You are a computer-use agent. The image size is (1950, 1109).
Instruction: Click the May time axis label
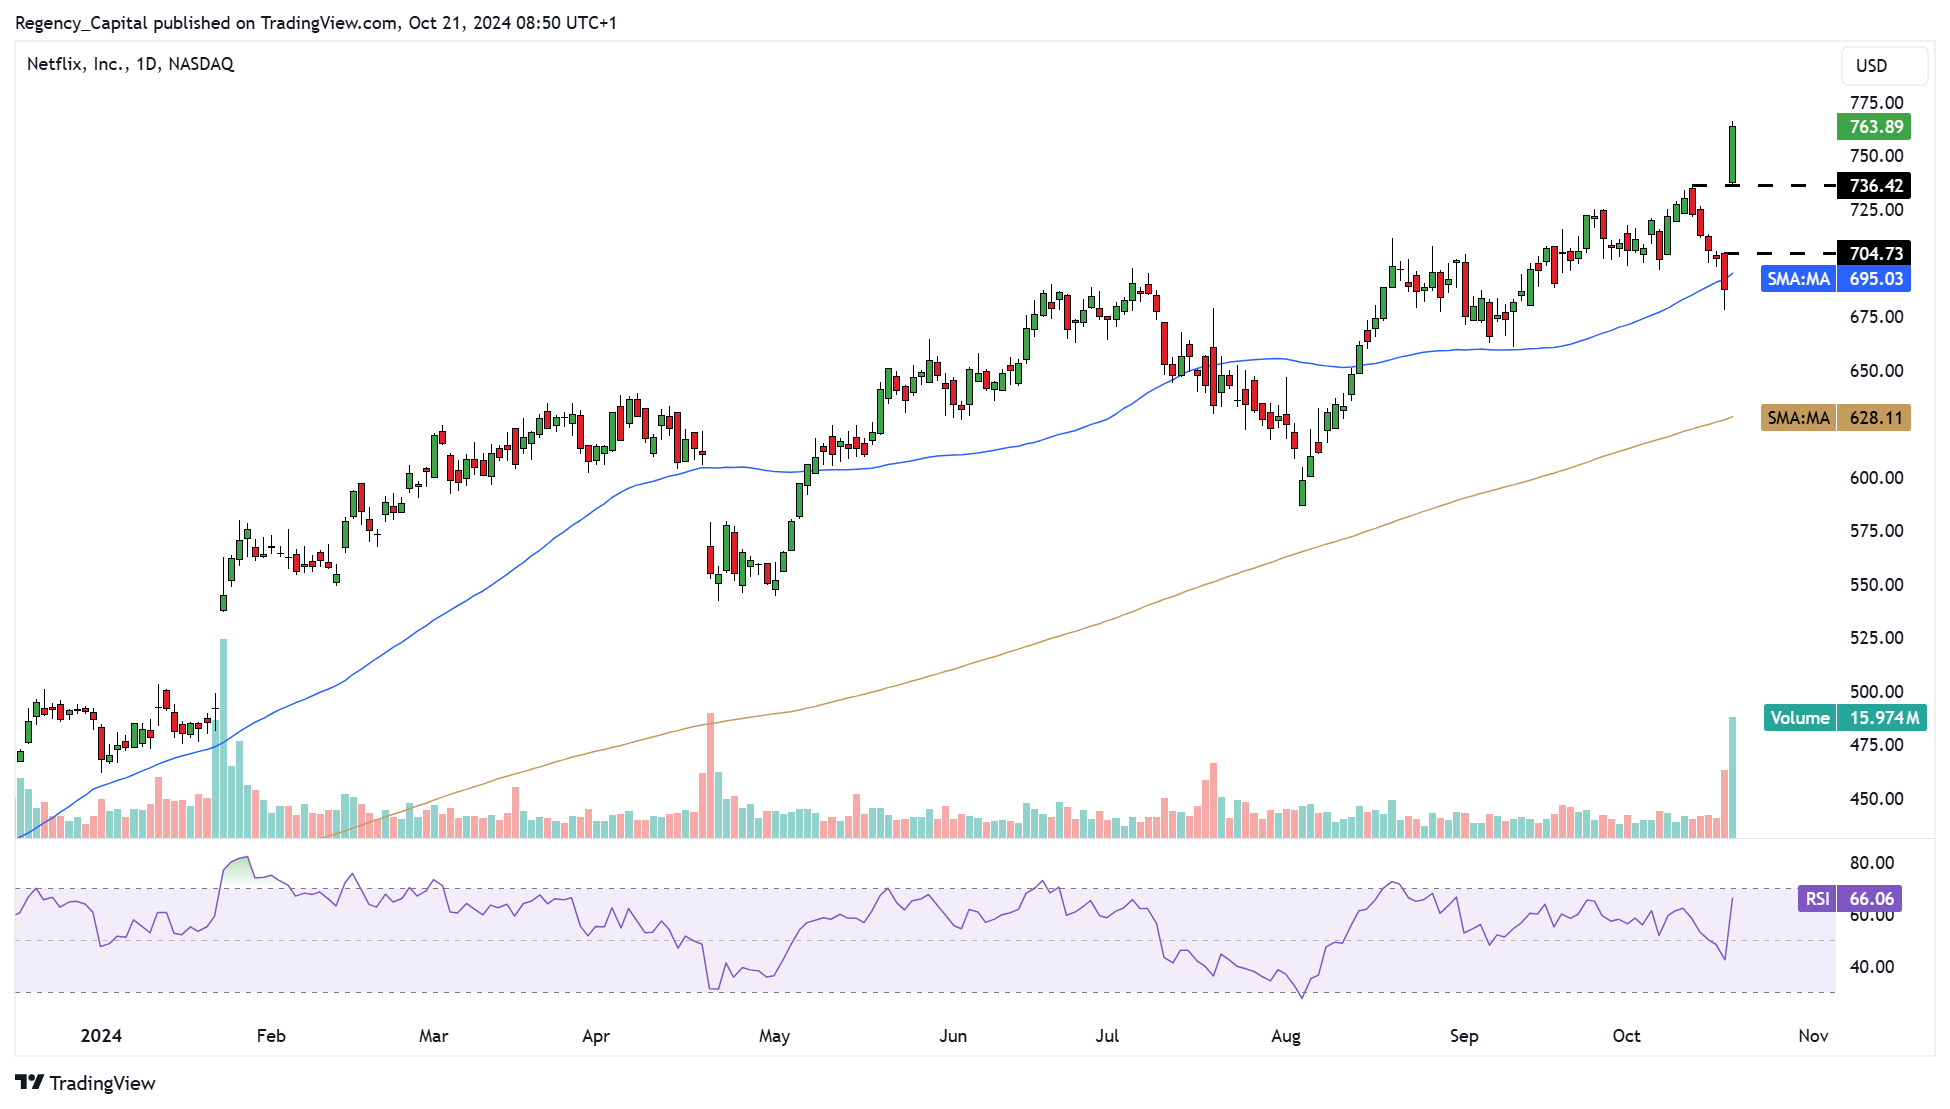pos(775,1036)
